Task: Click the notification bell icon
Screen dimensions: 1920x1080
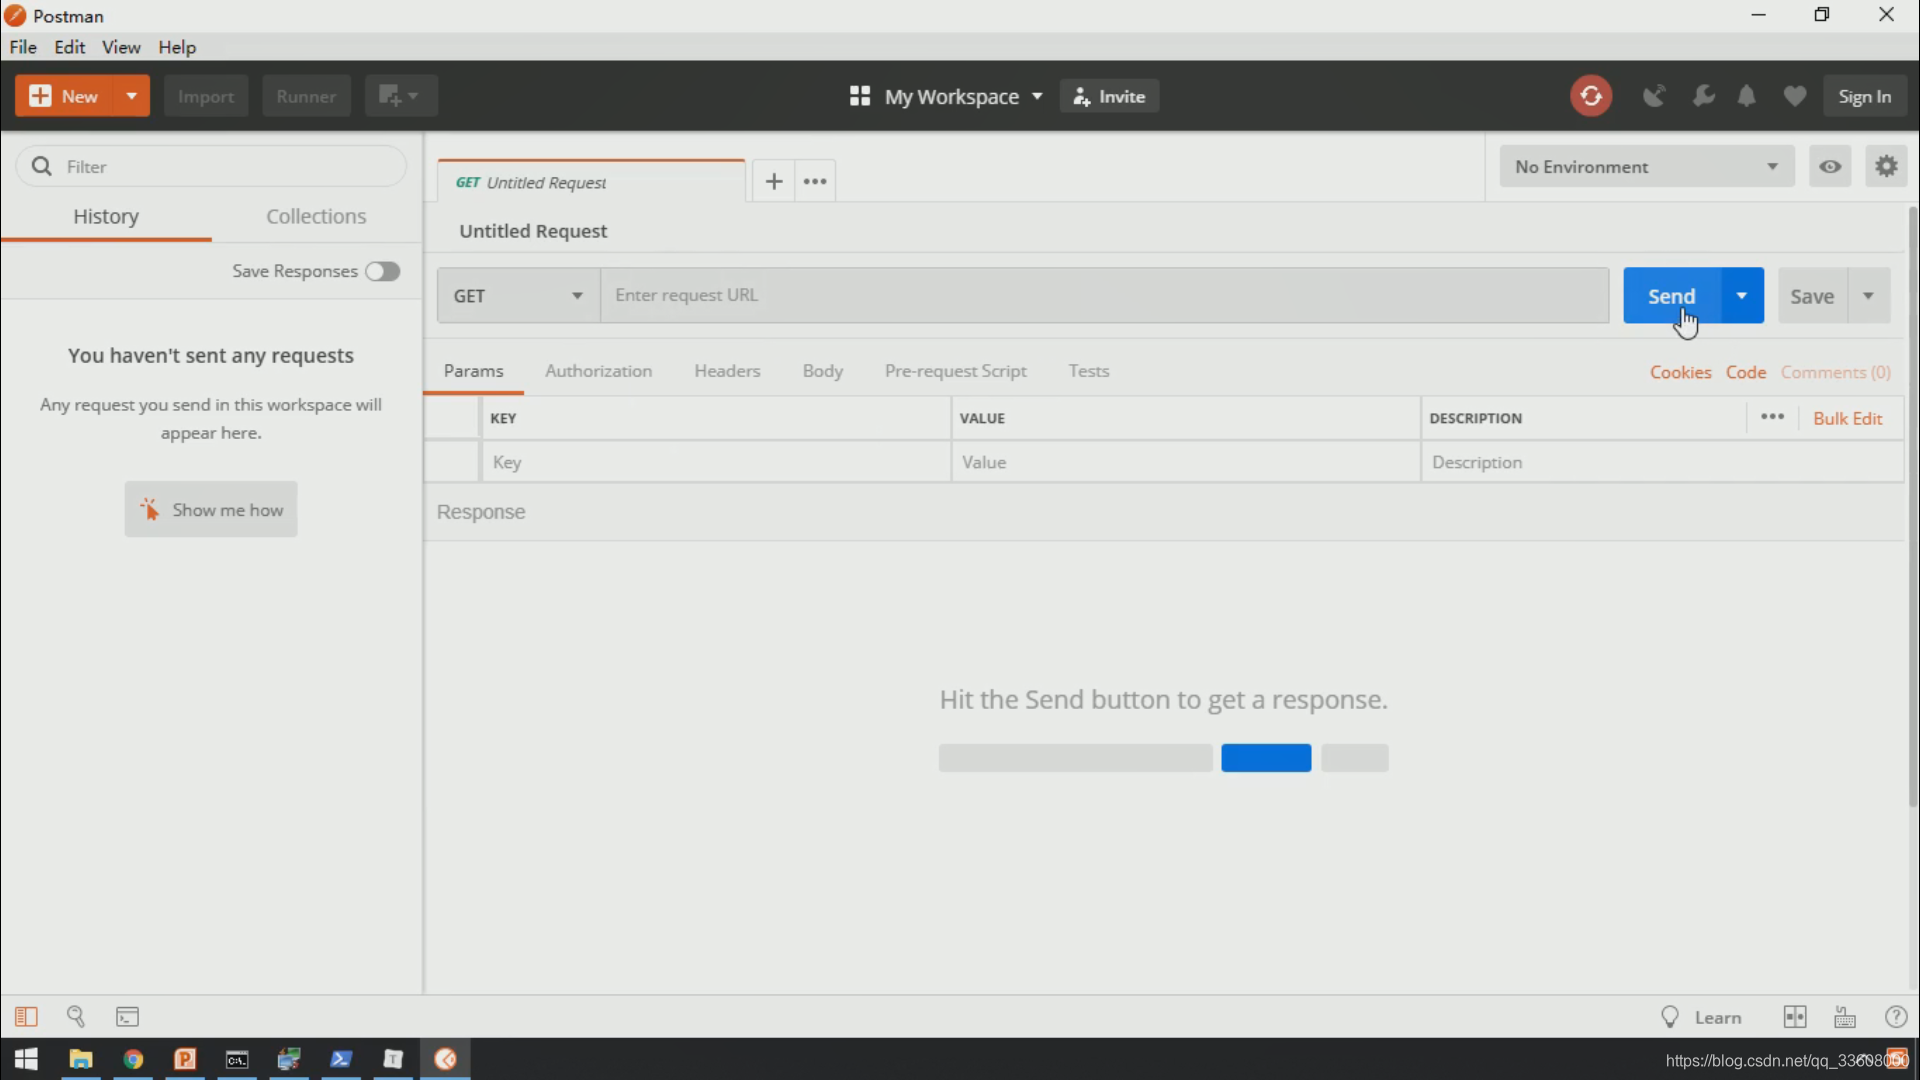Action: click(1749, 96)
